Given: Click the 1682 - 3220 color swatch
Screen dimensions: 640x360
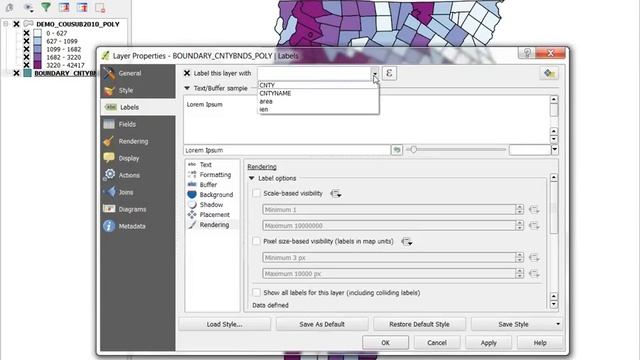Looking at the screenshot, I should click(x=38, y=57).
